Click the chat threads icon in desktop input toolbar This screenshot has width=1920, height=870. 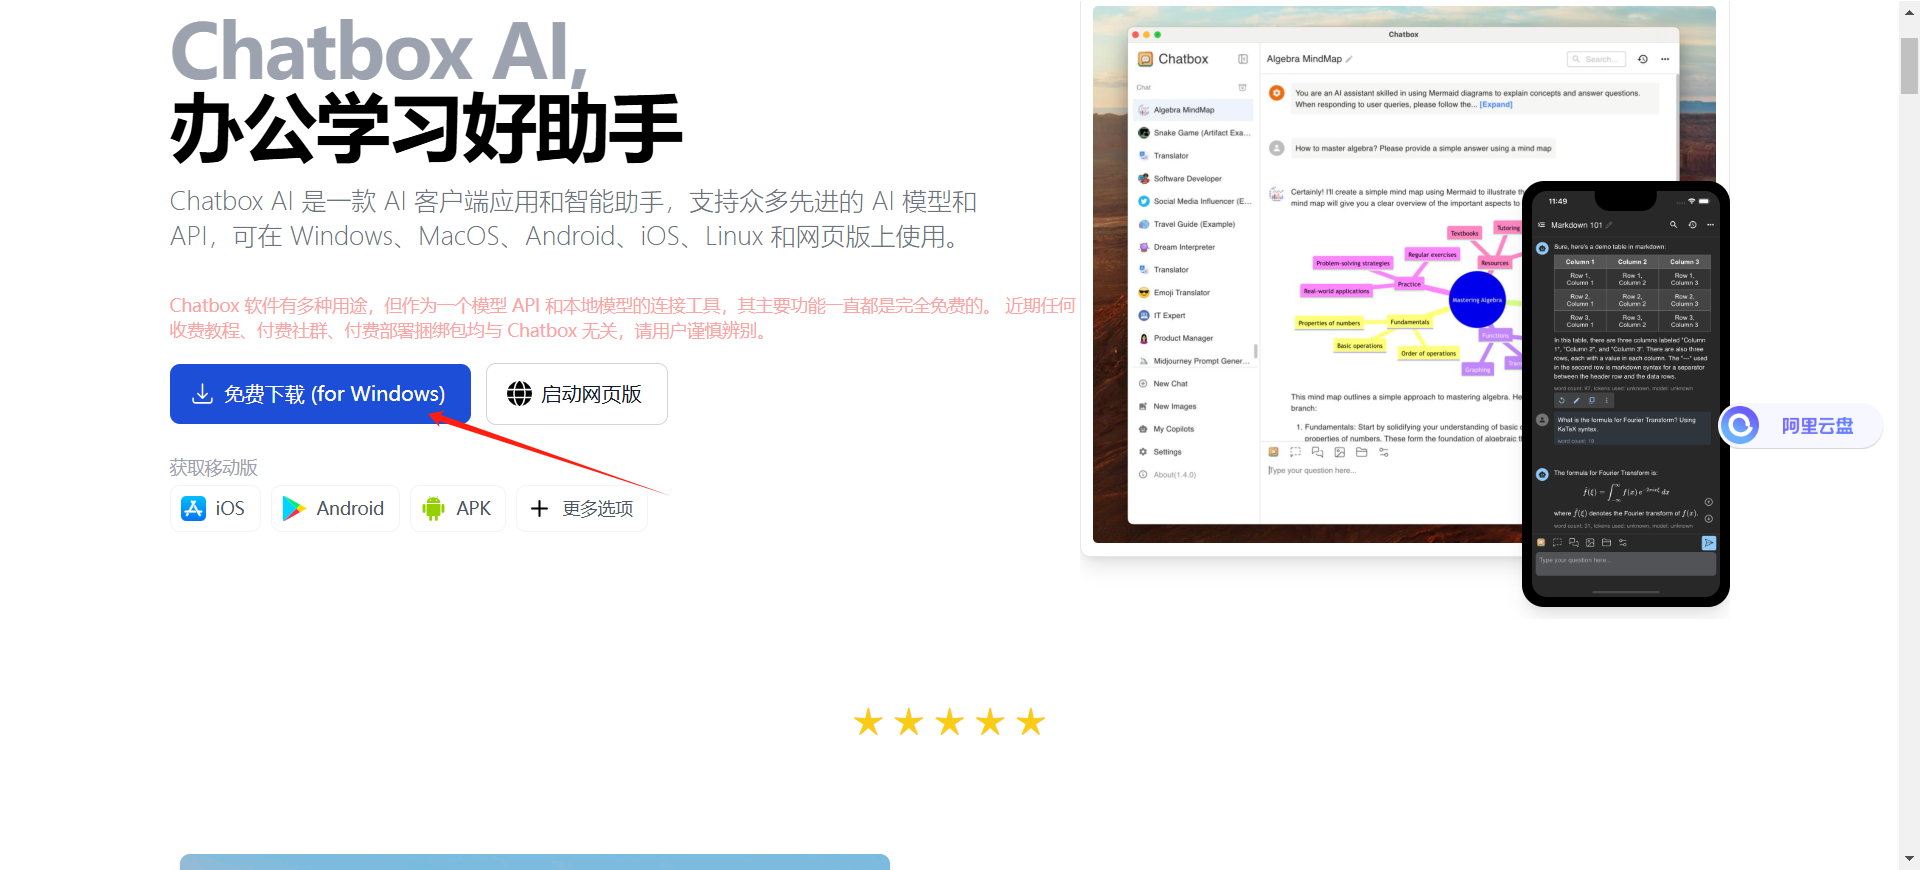click(x=1318, y=453)
